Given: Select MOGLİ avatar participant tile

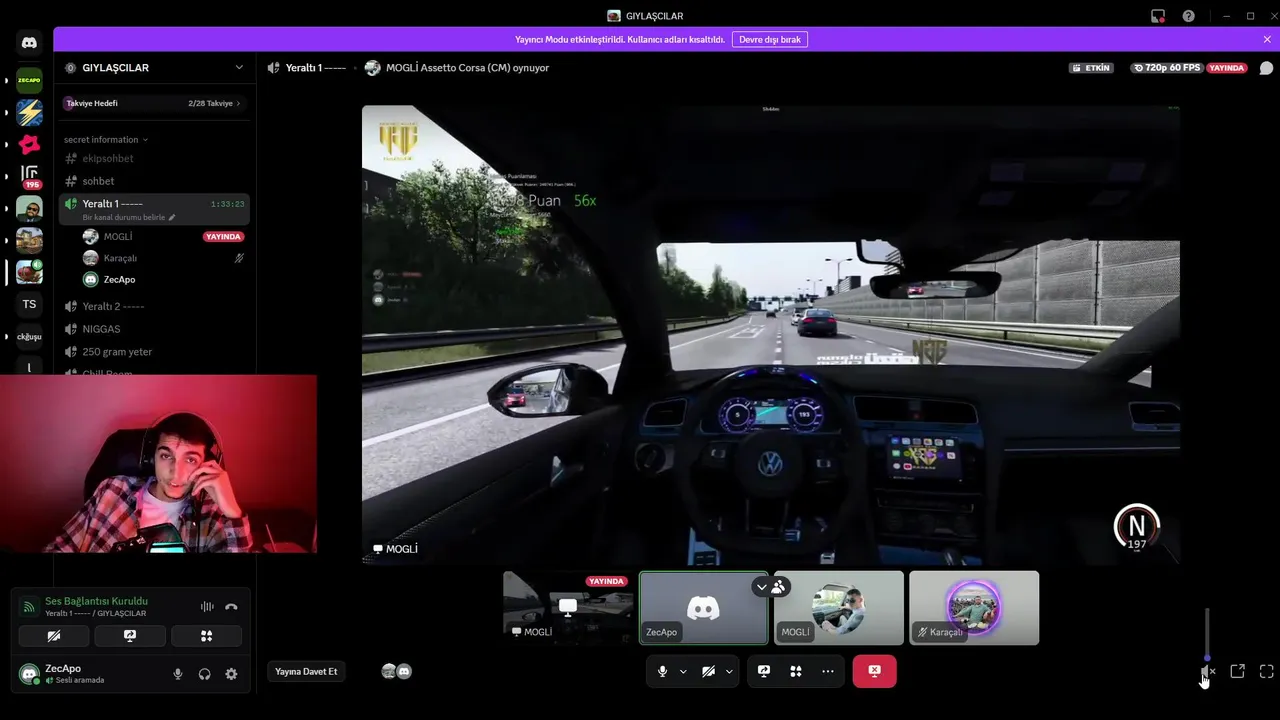Looking at the screenshot, I should coord(839,607).
